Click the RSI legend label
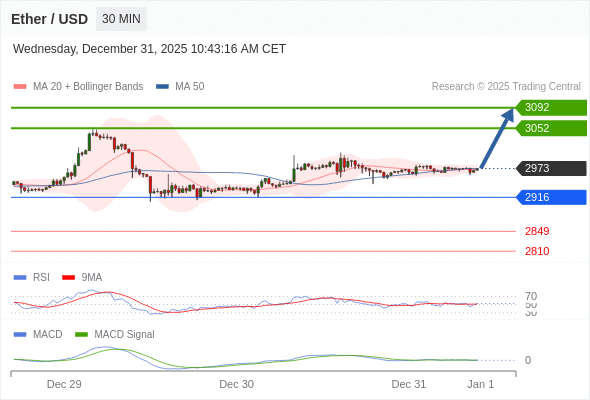590x400 pixels. point(41,278)
